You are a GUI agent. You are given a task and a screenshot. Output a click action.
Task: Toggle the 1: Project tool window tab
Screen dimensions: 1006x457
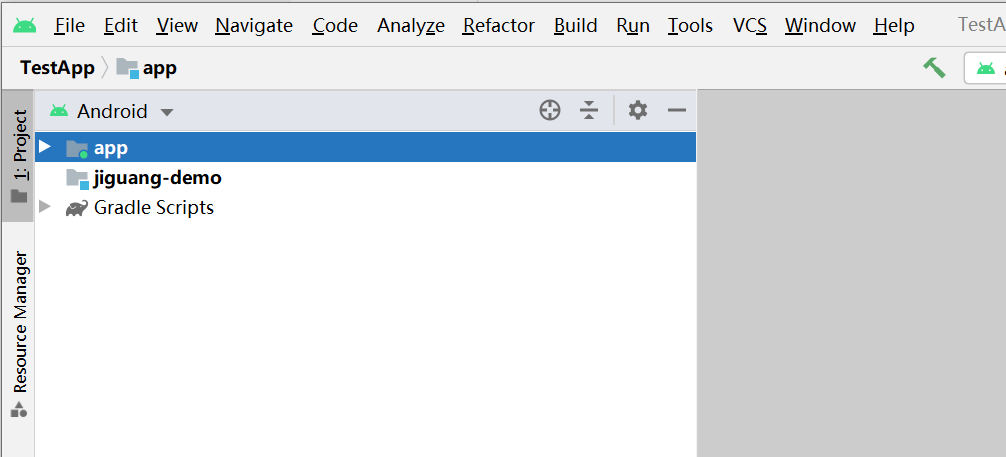(19, 155)
